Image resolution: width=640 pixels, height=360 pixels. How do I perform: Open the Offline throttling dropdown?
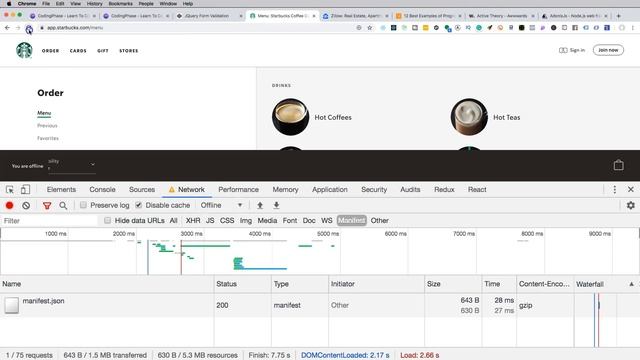click(221, 205)
